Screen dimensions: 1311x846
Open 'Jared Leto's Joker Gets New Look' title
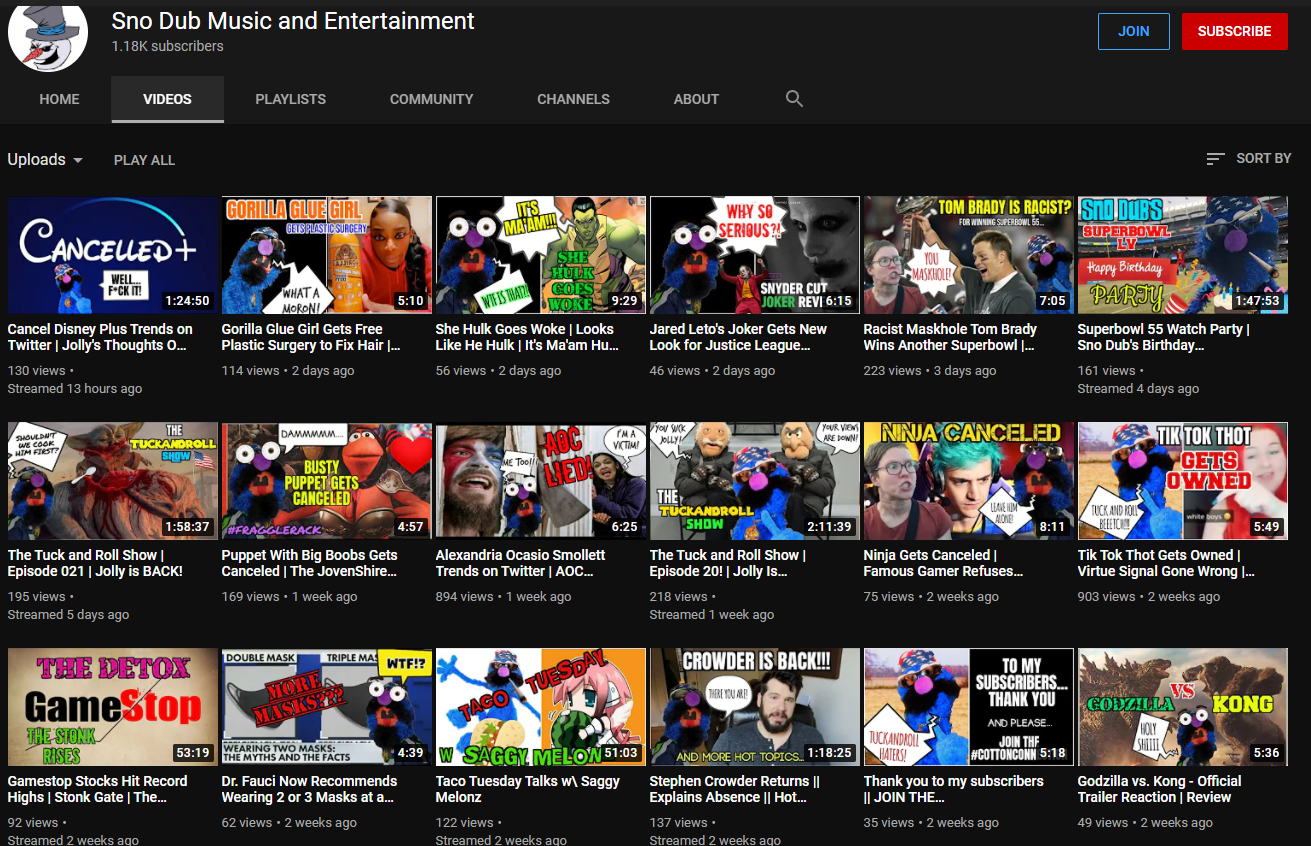(739, 337)
